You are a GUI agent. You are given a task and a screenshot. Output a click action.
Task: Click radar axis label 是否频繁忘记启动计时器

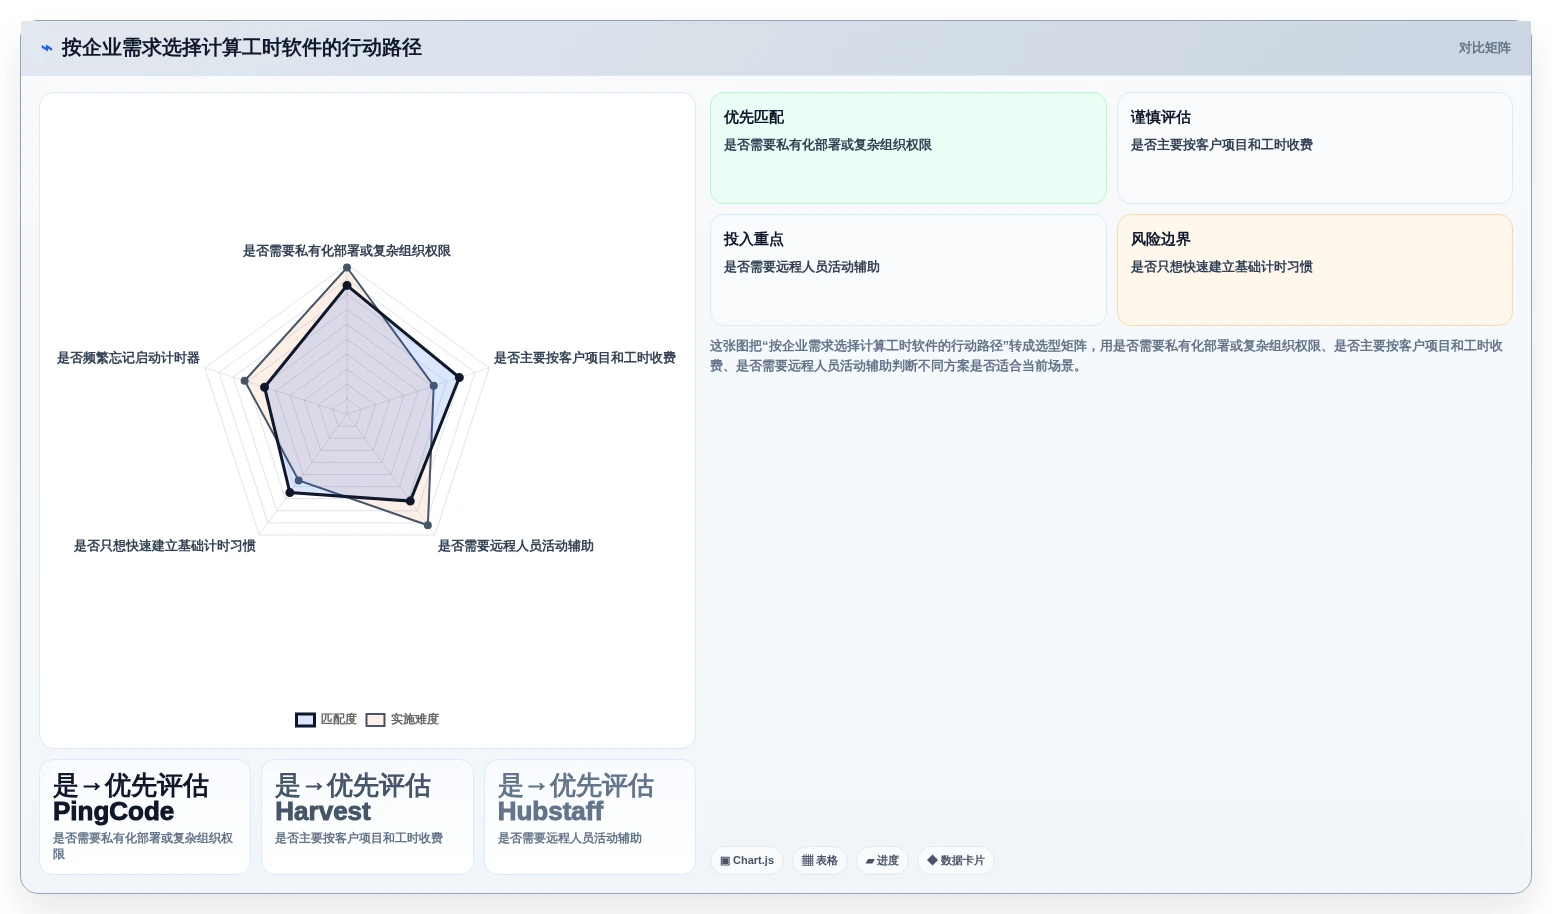(128, 358)
